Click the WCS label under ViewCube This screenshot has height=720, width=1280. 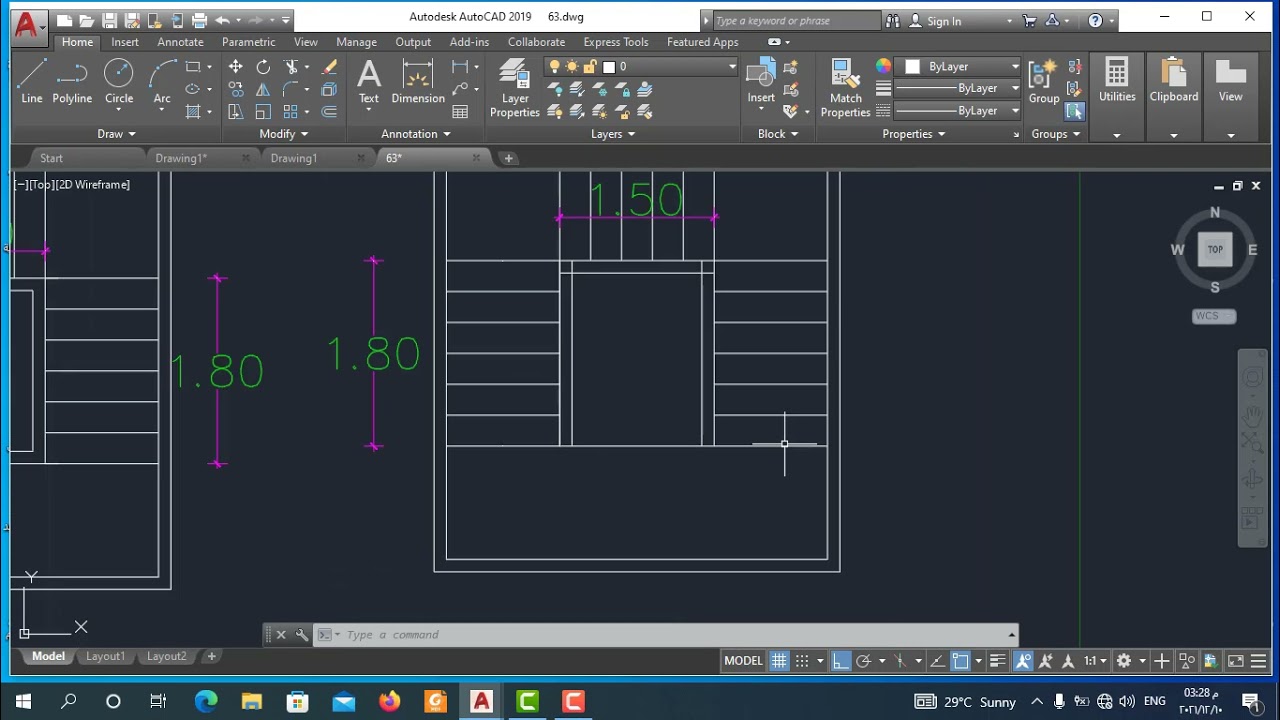click(x=1214, y=316)
